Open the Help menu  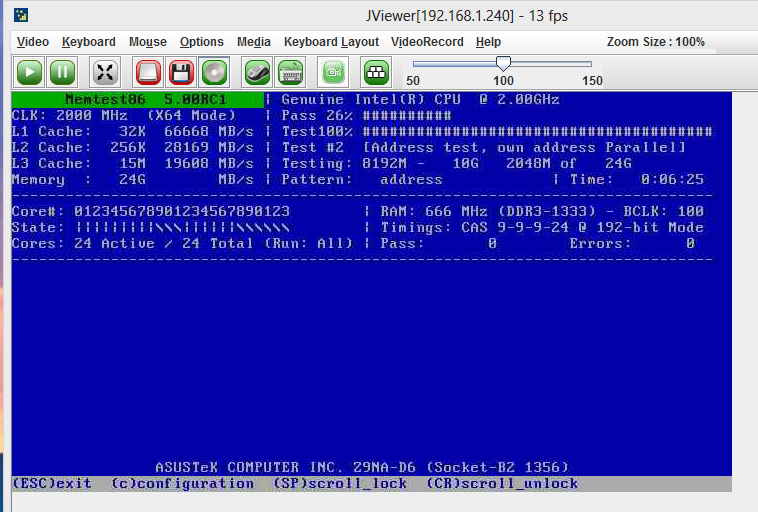[488, 42]
